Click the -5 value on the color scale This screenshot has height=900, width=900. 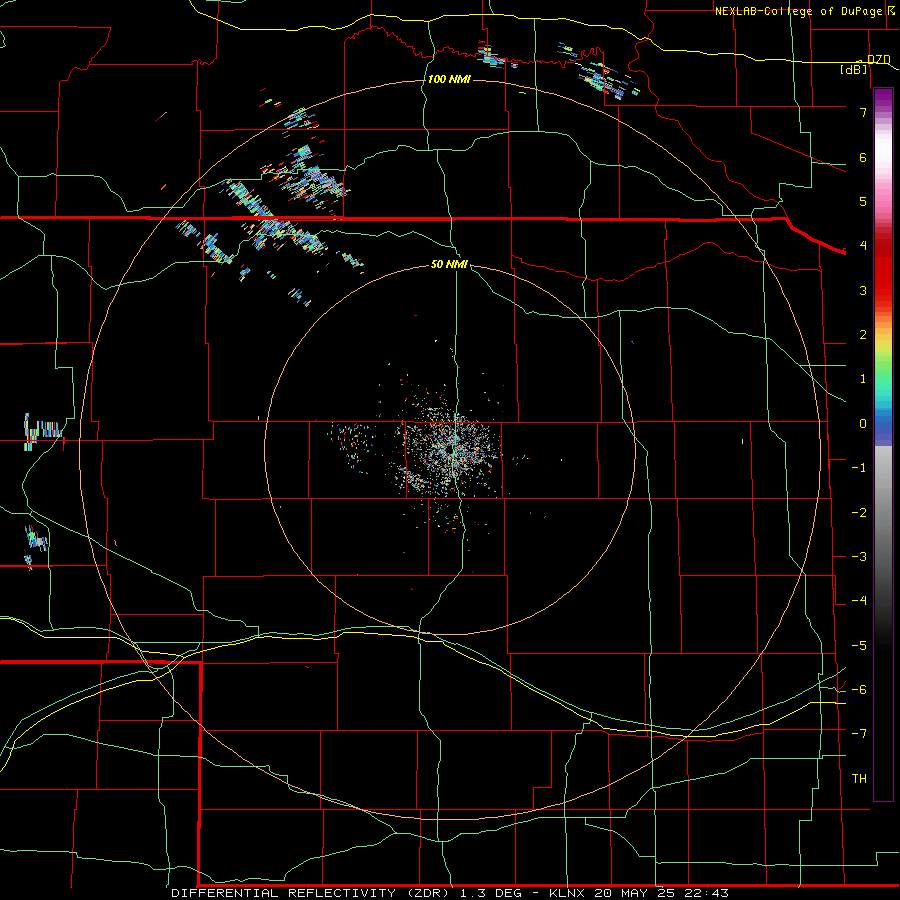(859, 646)
